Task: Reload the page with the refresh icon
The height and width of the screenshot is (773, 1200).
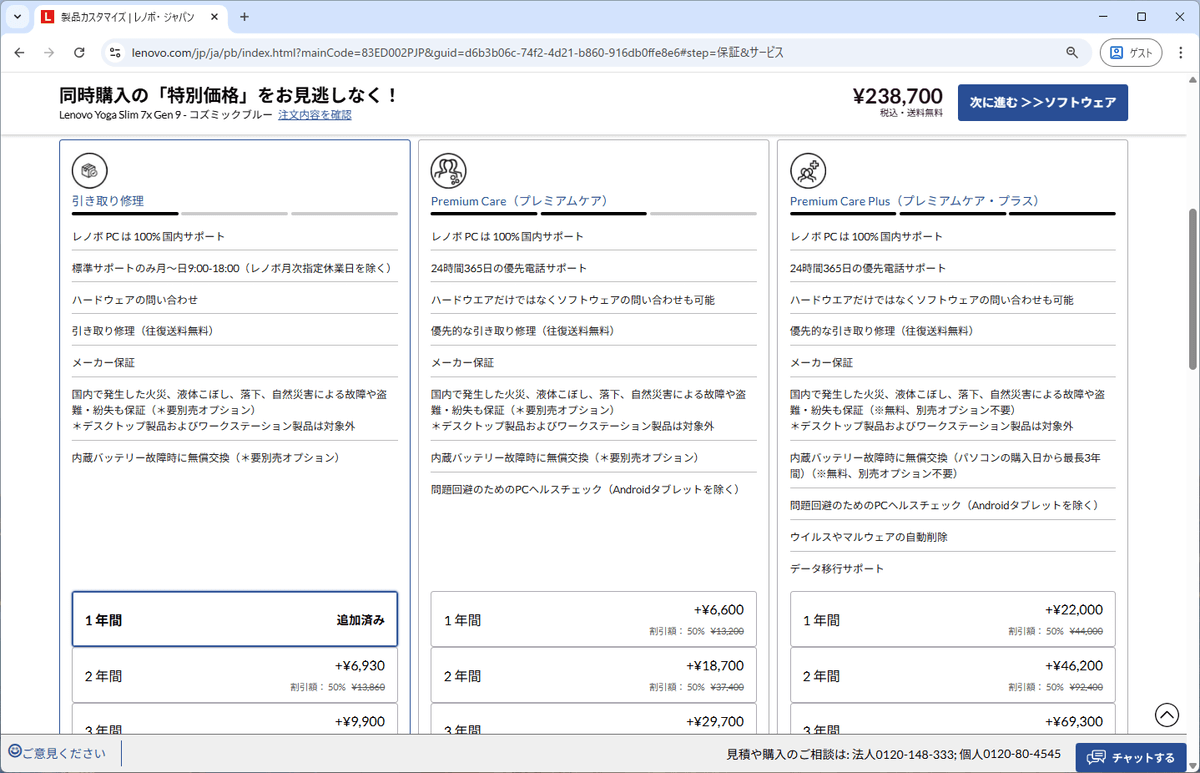Action: [79, 52]
